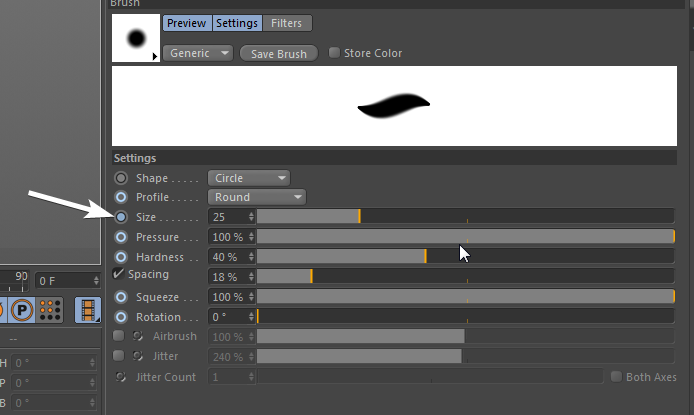Click the Pressure effector circle icon

point(121,237)
